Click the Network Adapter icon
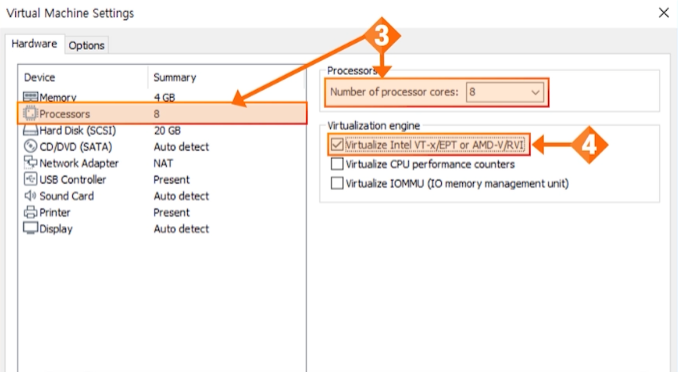The image size is (678, 372). pyautogui.click(x=30, y=162)
